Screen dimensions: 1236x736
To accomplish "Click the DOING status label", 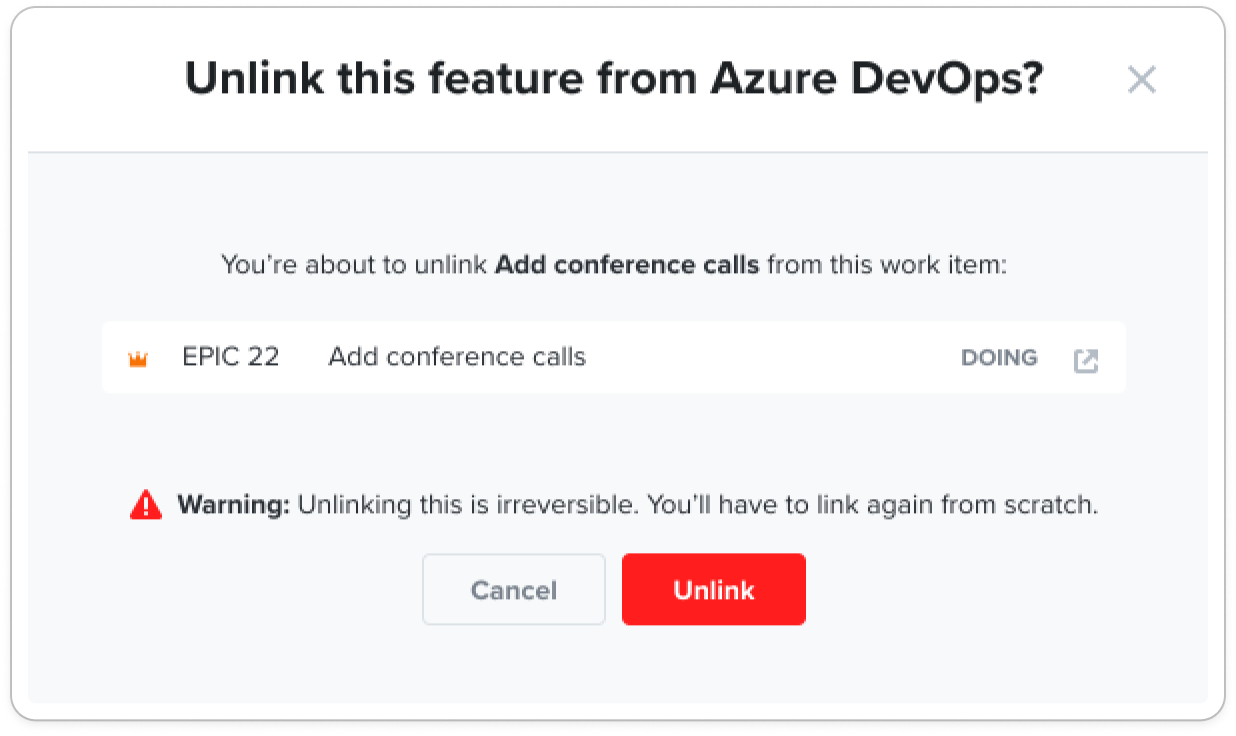I will pos(999,358).
